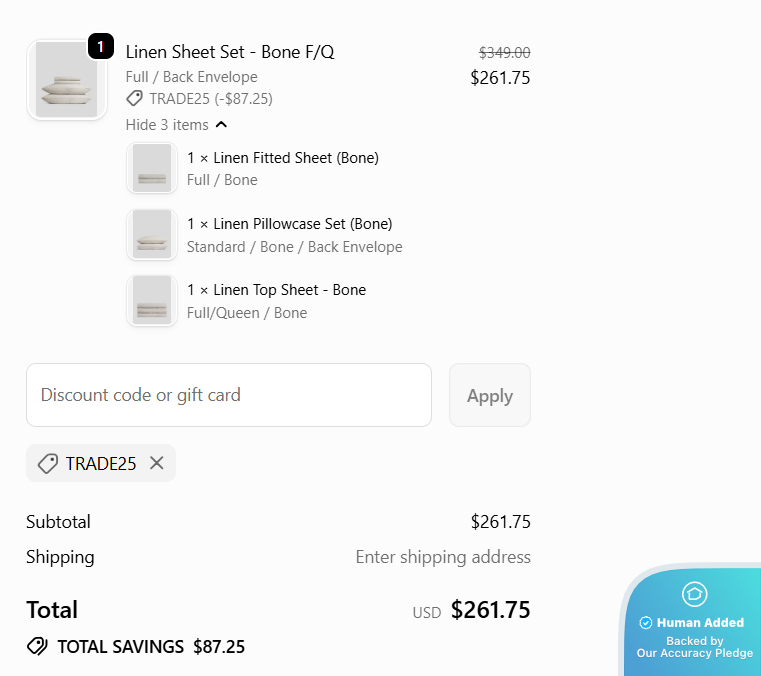
Task: Collapse the list with the Hide 3 items chevron
Action: (x=221, y=125)
